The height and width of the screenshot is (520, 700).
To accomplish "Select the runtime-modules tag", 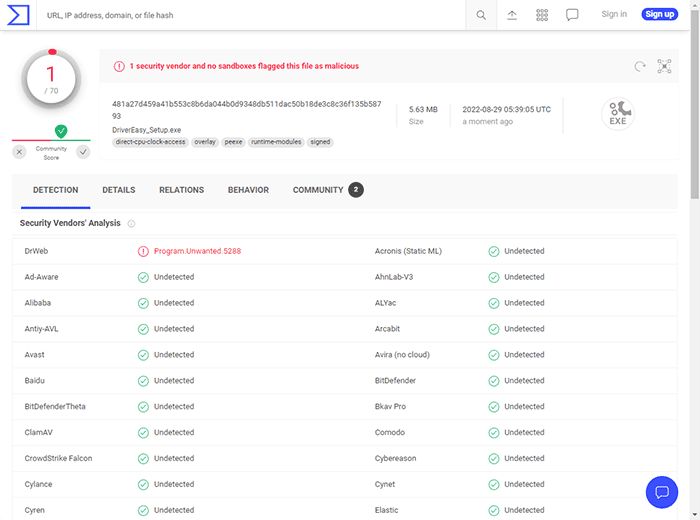I will (276, 142).
